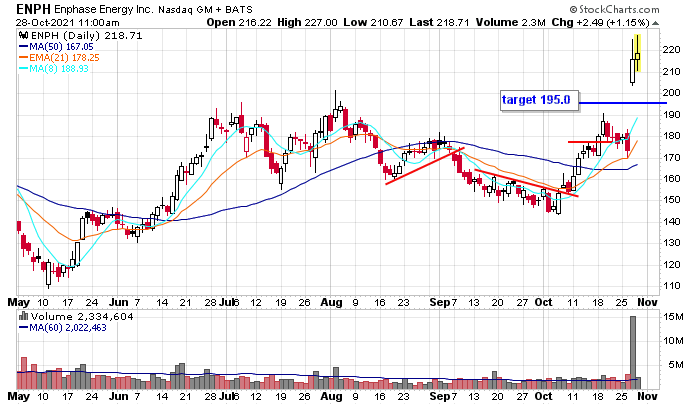Click the orange EMA(21) legend line swatch
This screenshot has width=700, height=405.
(x=24, y=58)
